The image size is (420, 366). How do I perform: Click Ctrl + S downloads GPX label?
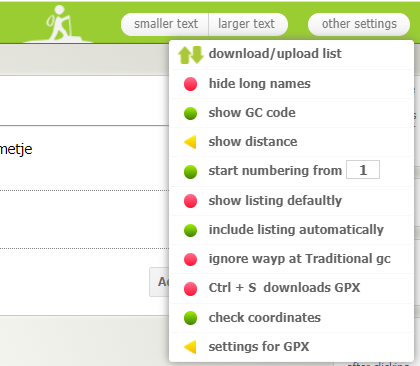pos(284,288)
